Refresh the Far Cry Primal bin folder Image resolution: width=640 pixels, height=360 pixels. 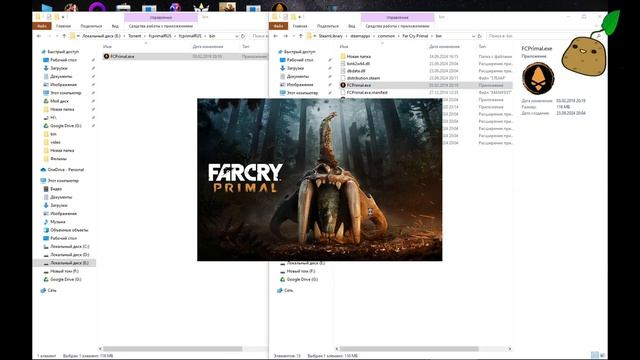480,36
